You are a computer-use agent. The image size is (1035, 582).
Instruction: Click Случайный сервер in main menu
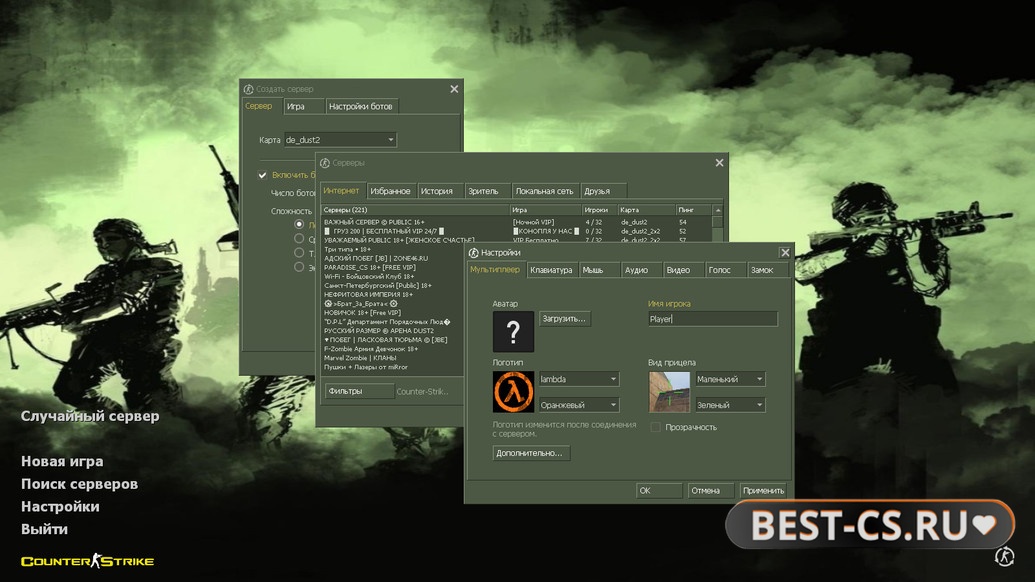point(90,416)
